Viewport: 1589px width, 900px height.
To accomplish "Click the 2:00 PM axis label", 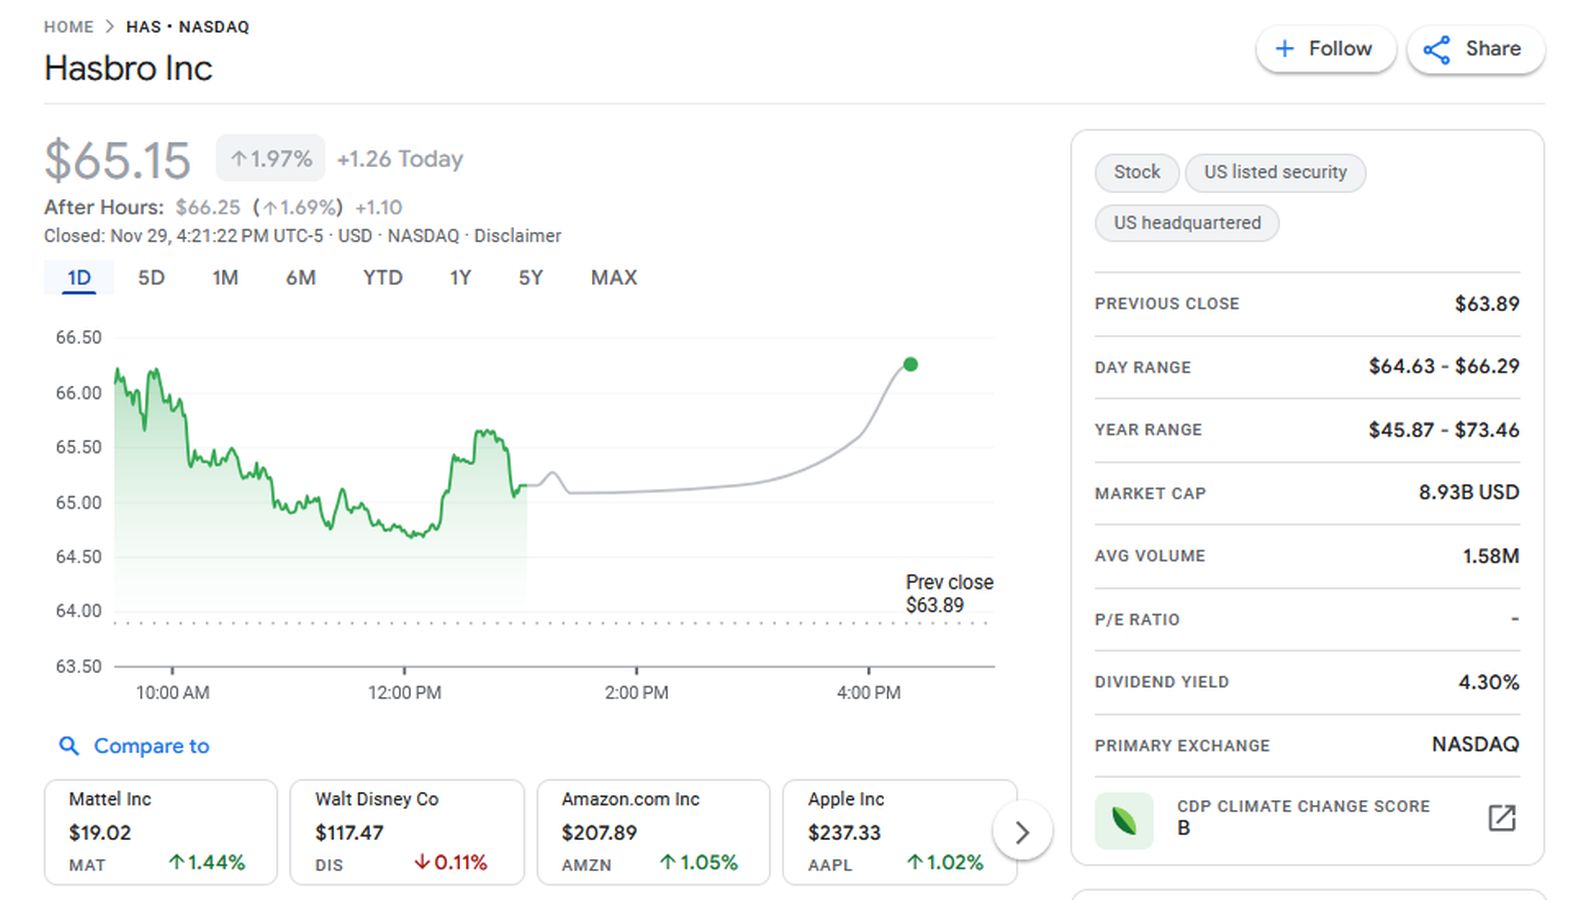I will [x=636, y=692].
